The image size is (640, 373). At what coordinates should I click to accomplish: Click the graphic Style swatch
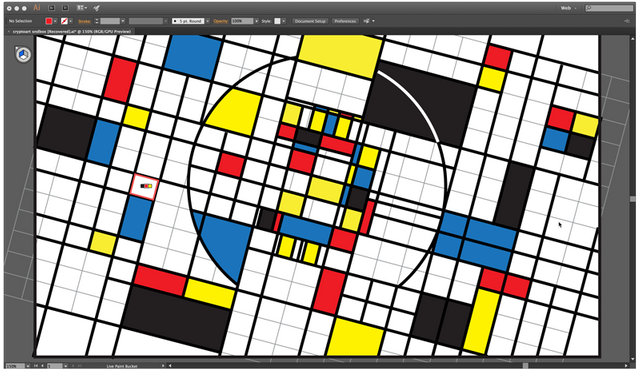(277, 21)
